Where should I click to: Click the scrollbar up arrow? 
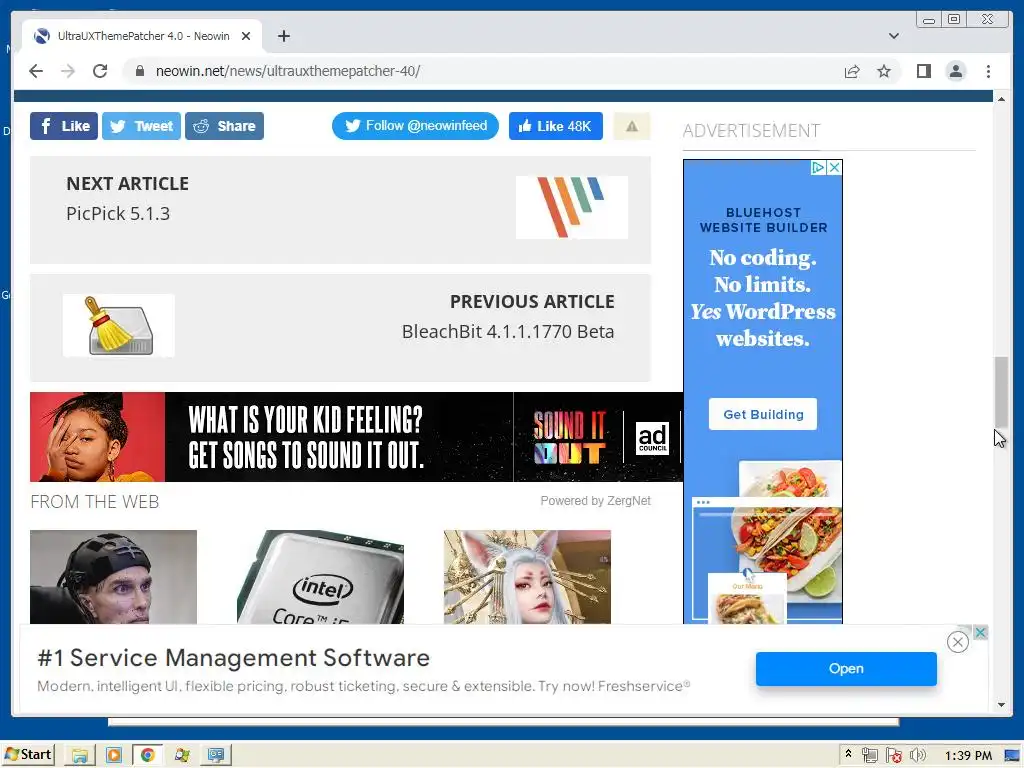point(1001,99)
